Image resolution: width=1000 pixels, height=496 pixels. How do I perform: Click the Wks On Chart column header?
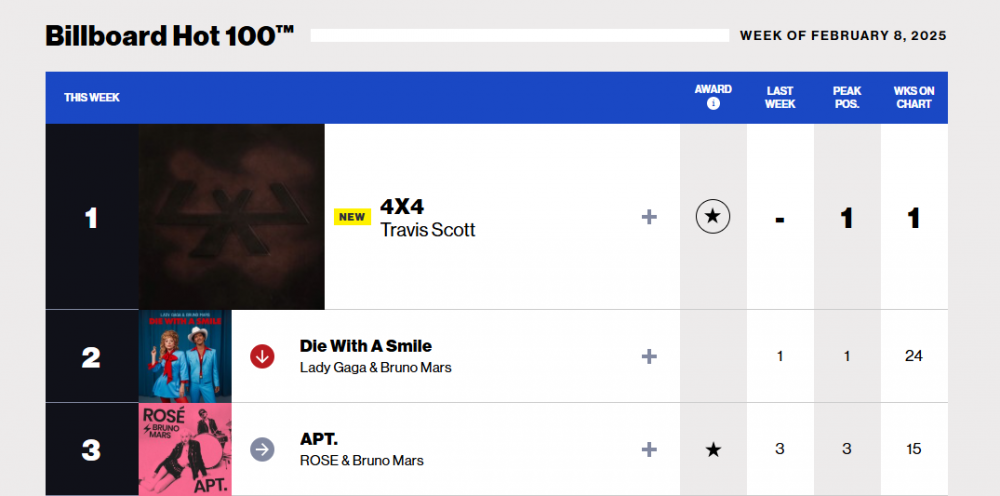pyautogui.click(x=914, y=98)
